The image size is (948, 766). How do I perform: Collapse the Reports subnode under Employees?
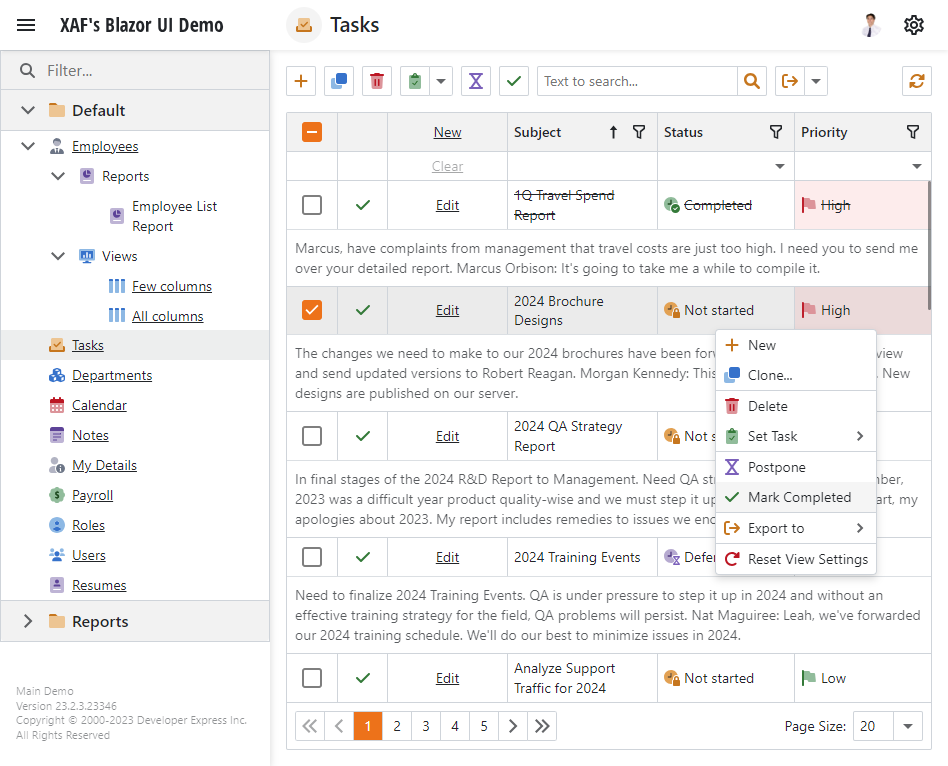pos(58,177)
